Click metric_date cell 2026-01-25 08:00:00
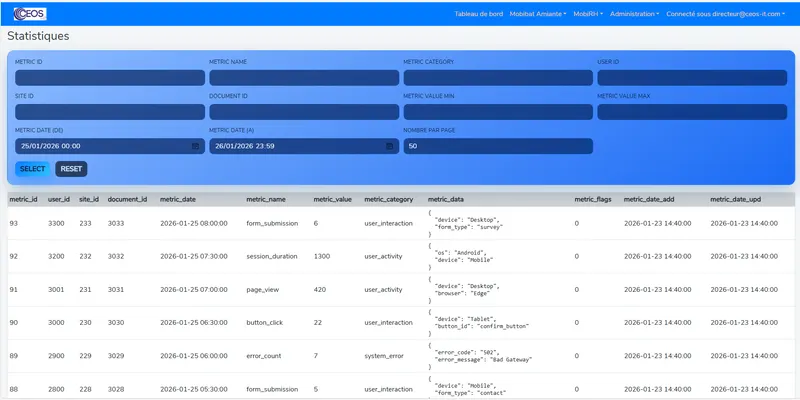This screenshot has height=400, width=800. pyautogui.click(x=194, y=223)
